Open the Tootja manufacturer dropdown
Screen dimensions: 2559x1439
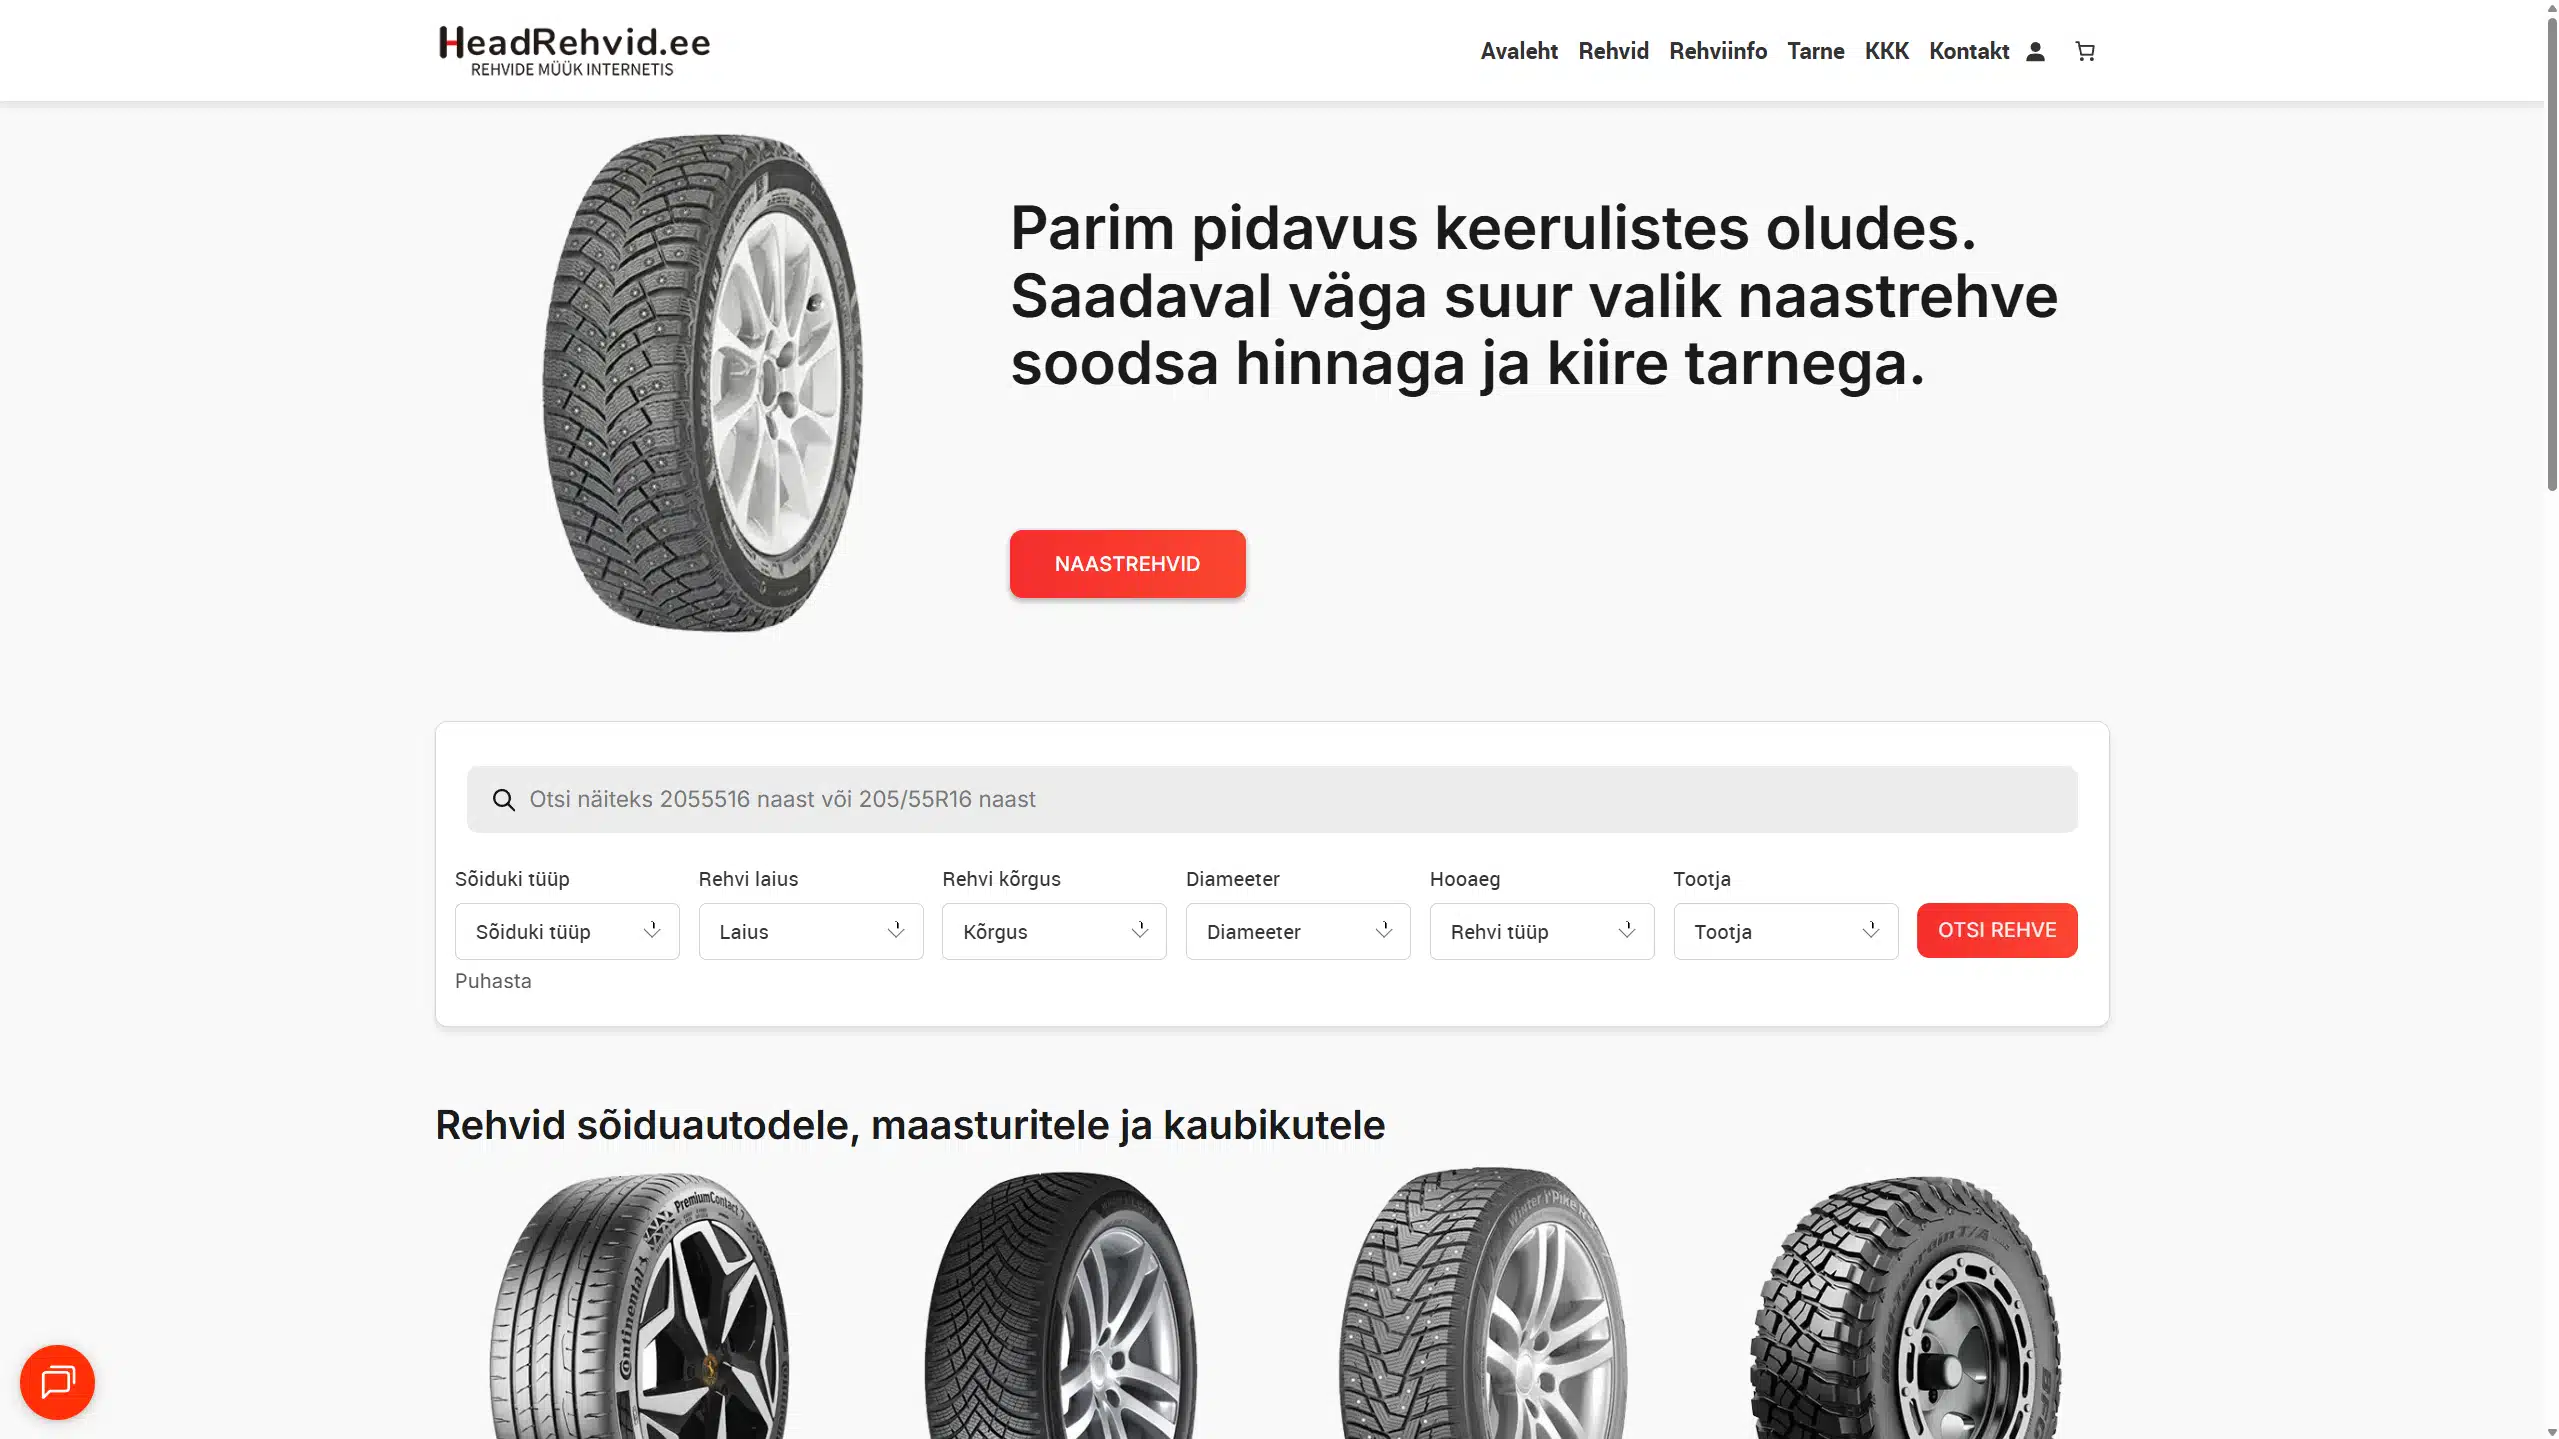coord(1786,932)
